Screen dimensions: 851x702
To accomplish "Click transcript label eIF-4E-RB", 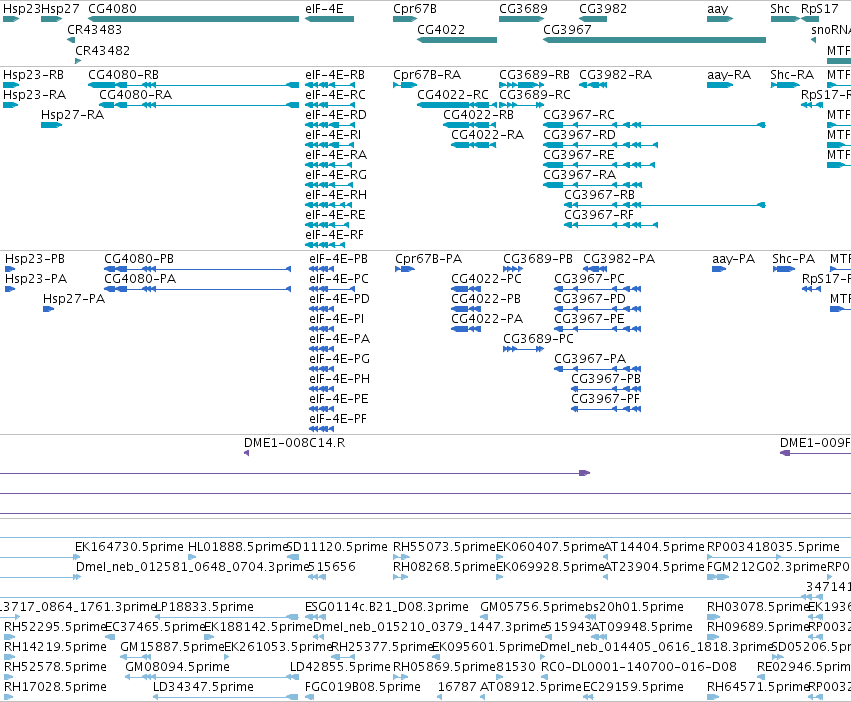I will pos(335,74).
